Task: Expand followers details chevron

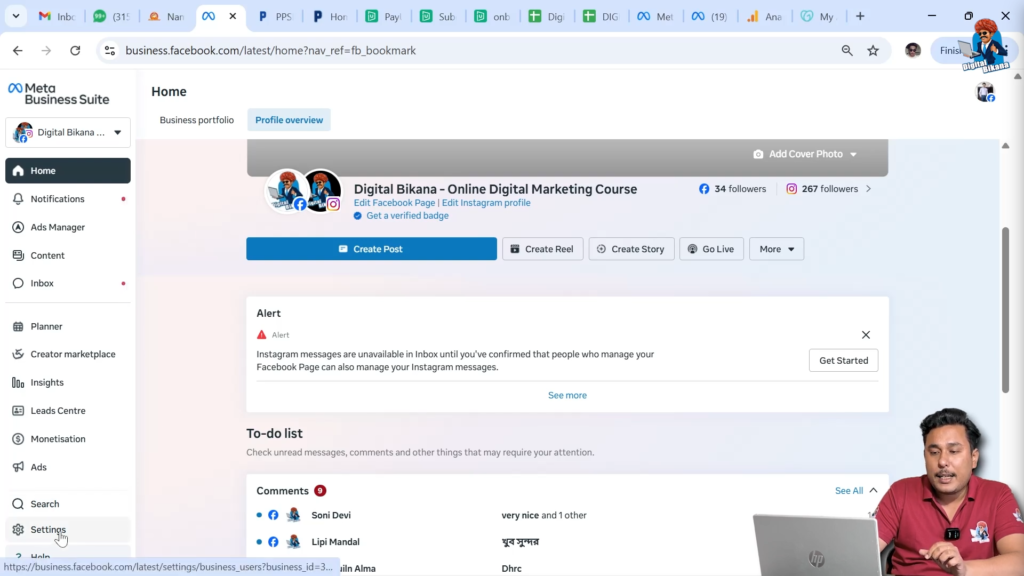Action: [869, 189]
